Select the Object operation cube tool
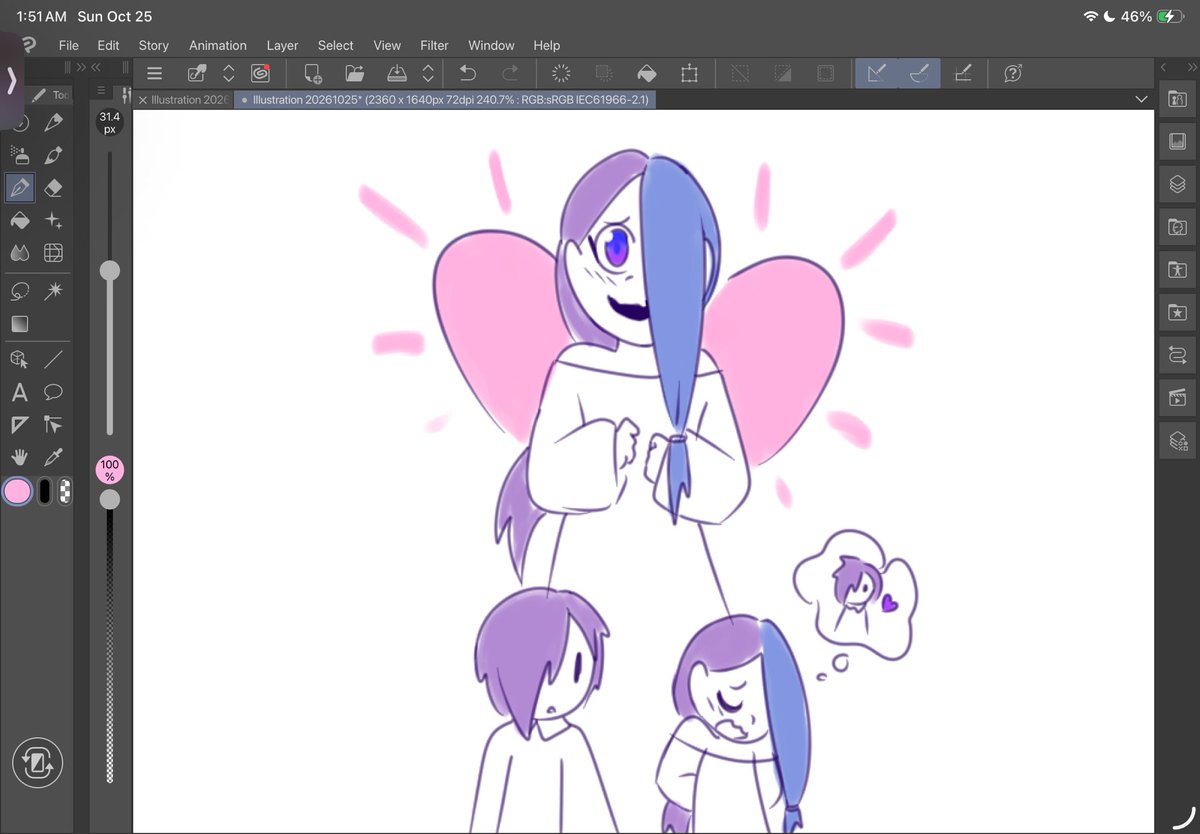 [19, 359]
